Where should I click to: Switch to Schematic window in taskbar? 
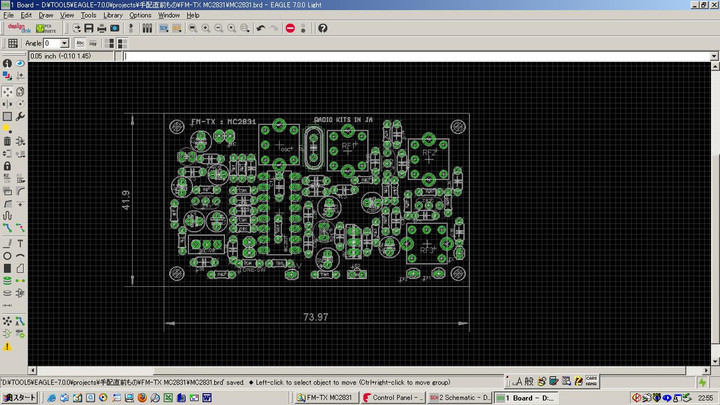462,398
